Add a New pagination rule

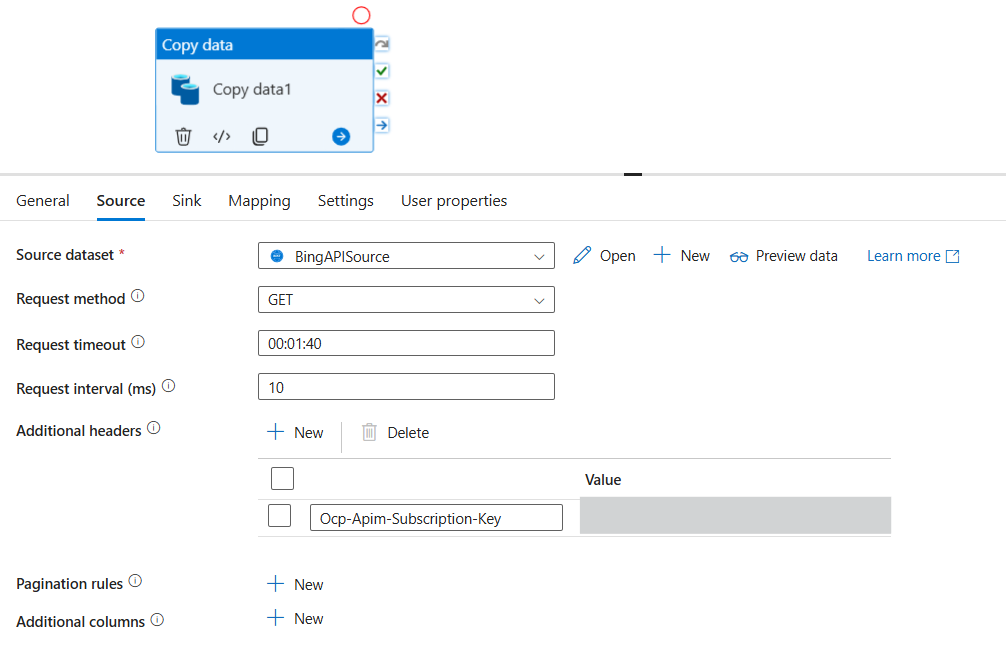click(x=295, y=584)
